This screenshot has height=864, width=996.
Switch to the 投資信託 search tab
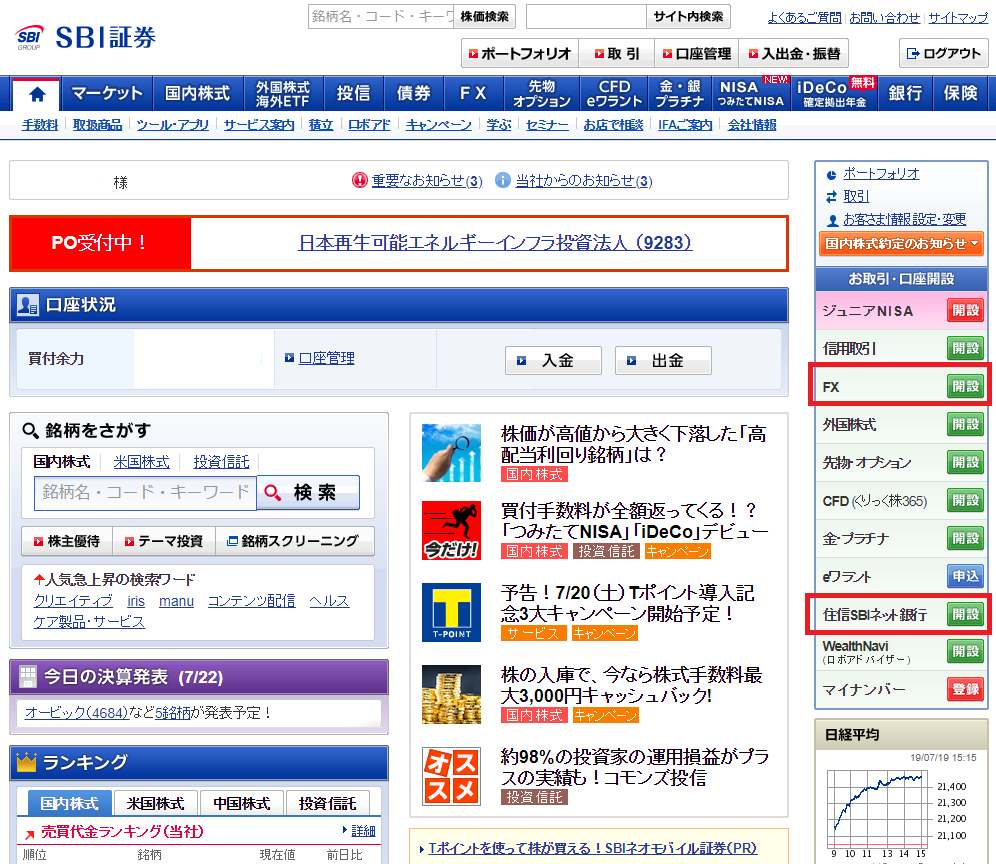click(x=221, y=462)
